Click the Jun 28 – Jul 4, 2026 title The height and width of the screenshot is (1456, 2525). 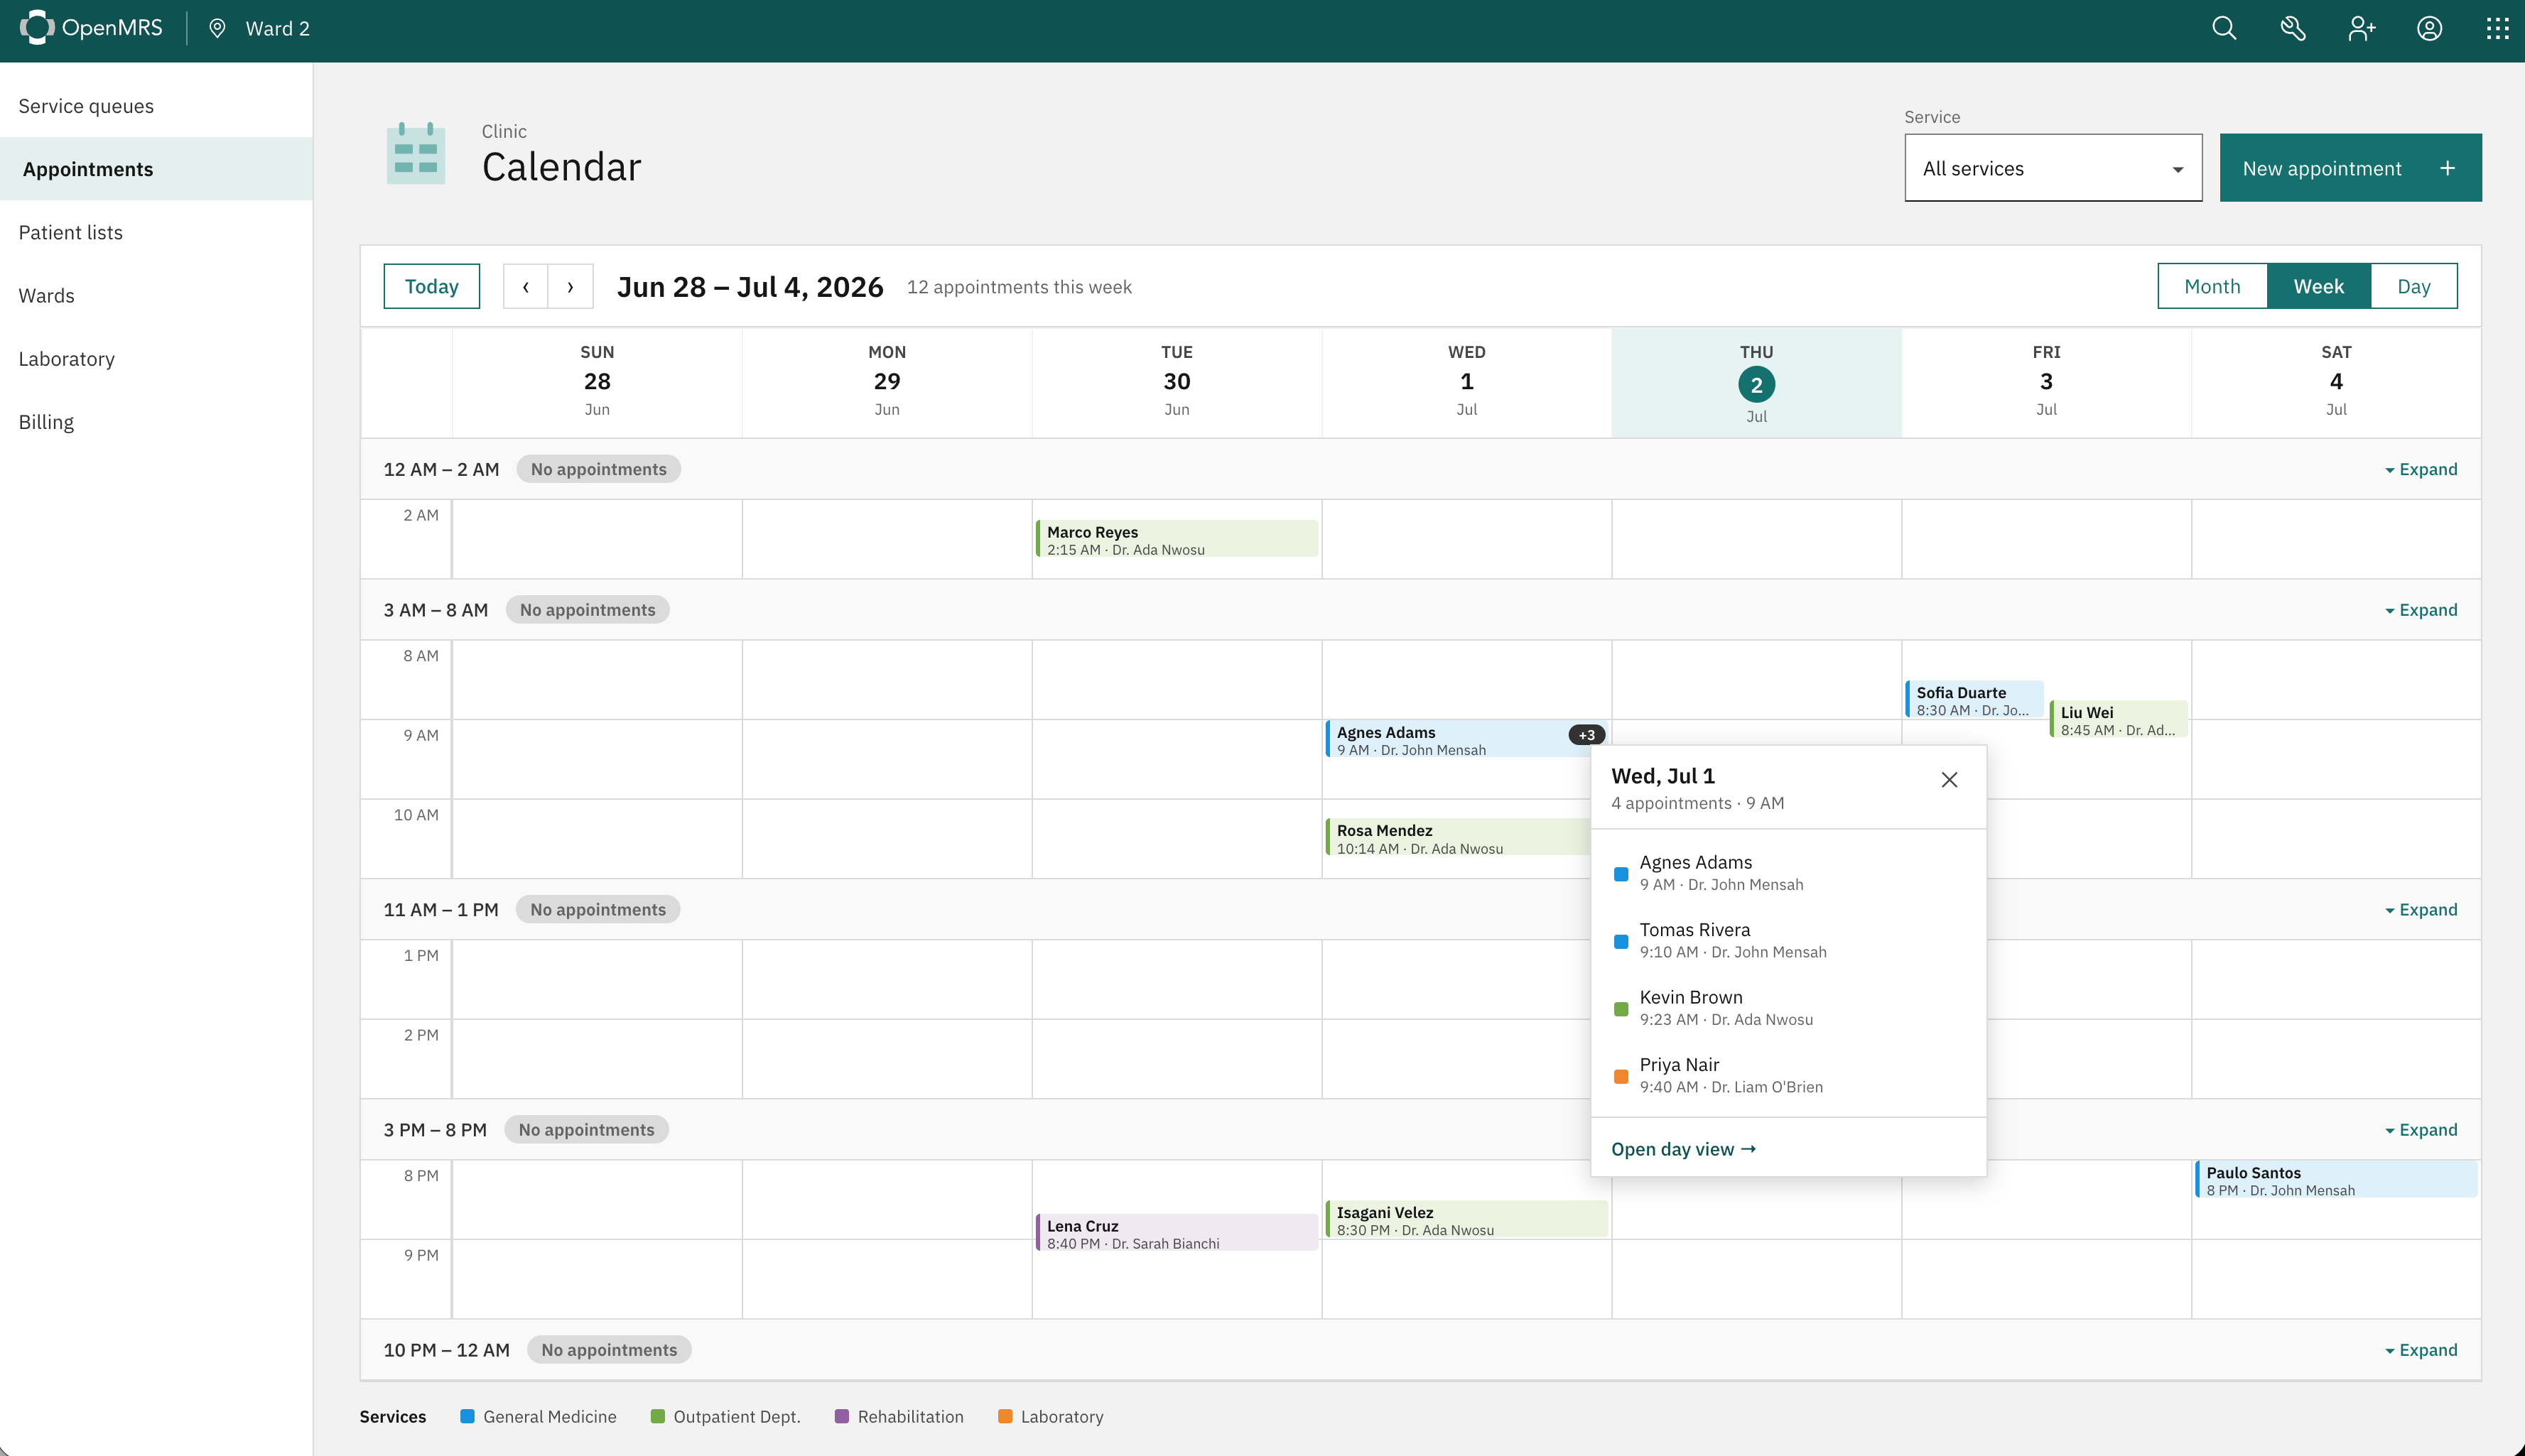click(750, 287)
